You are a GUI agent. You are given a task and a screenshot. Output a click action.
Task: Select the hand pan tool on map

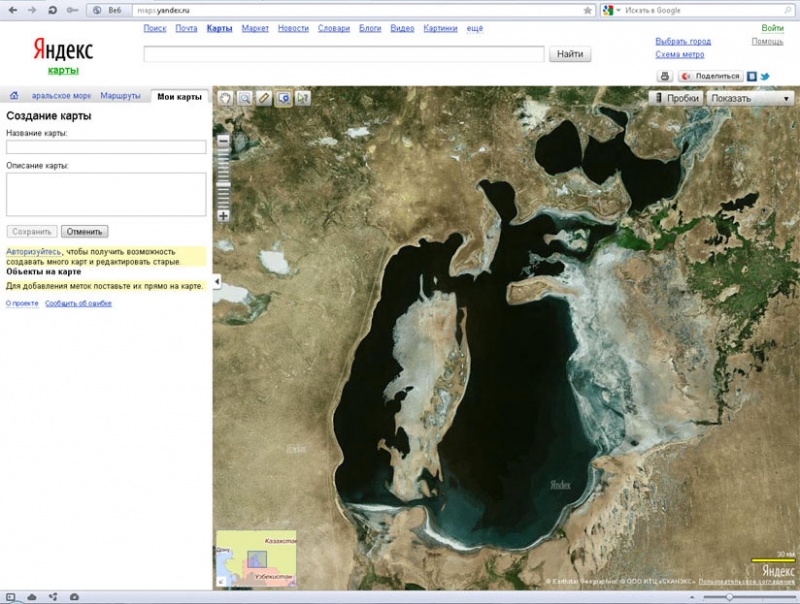[225, 98]
